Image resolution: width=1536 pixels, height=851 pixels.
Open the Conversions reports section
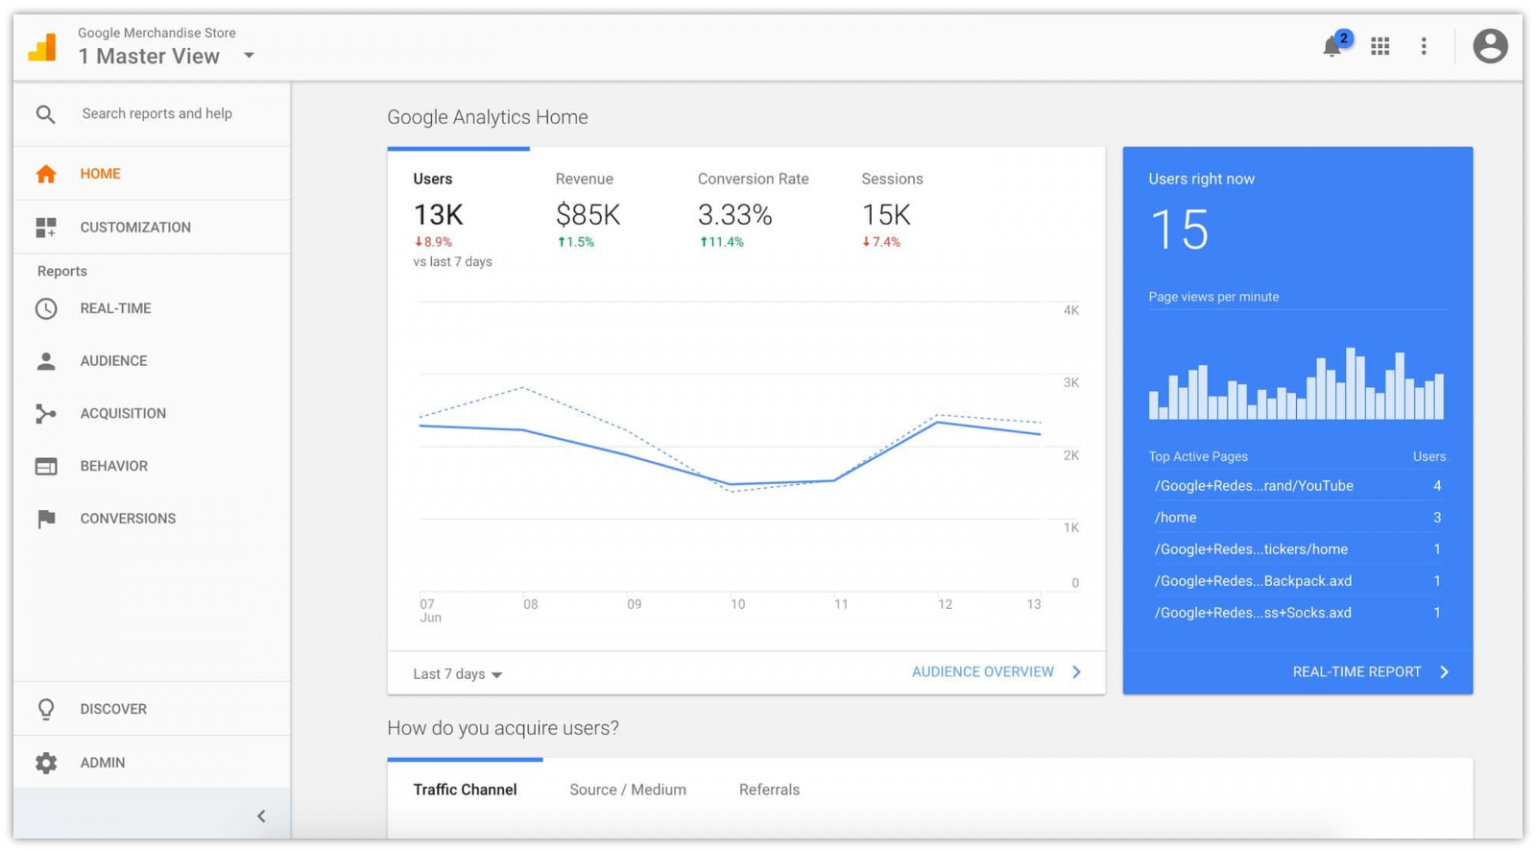(128, 518)
